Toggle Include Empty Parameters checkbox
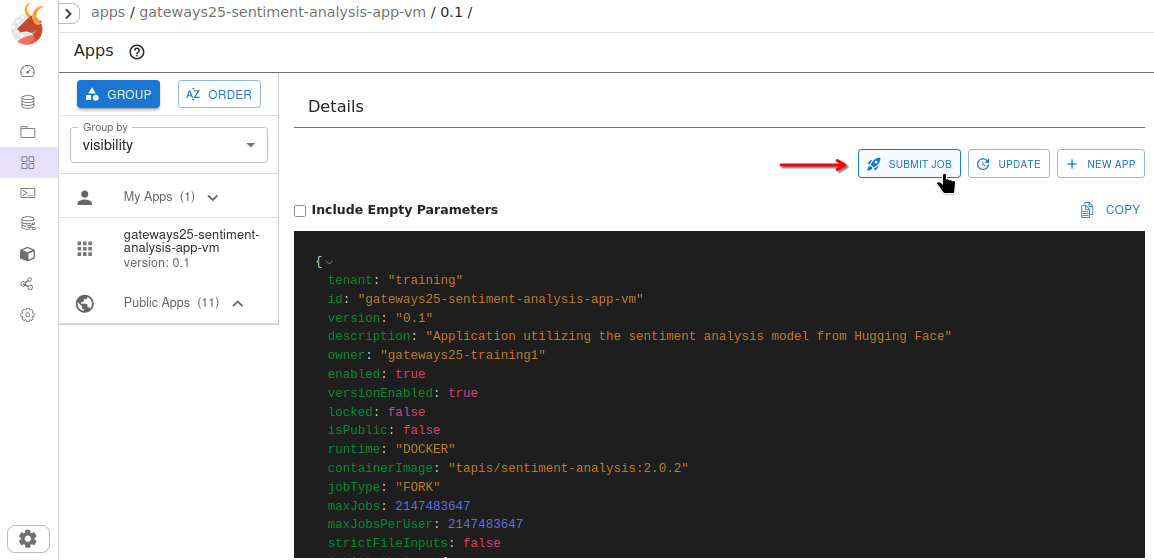1154x560 pixels. tap(300, 211)
